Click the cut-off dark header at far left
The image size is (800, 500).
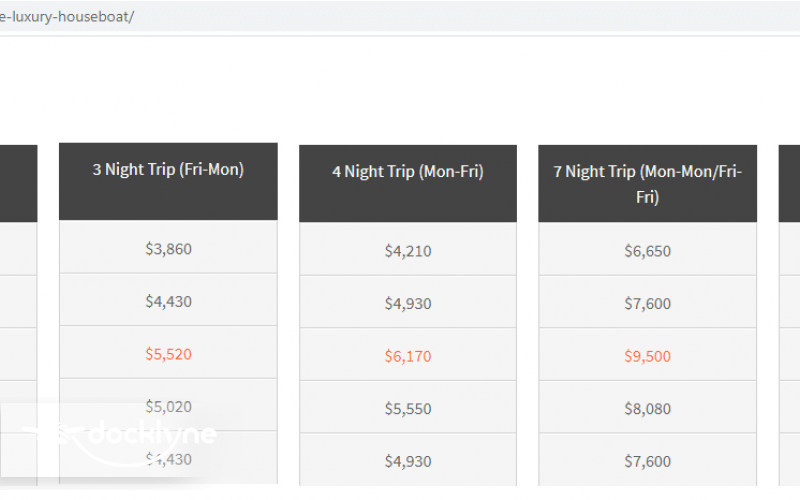[x=18, y=182]
